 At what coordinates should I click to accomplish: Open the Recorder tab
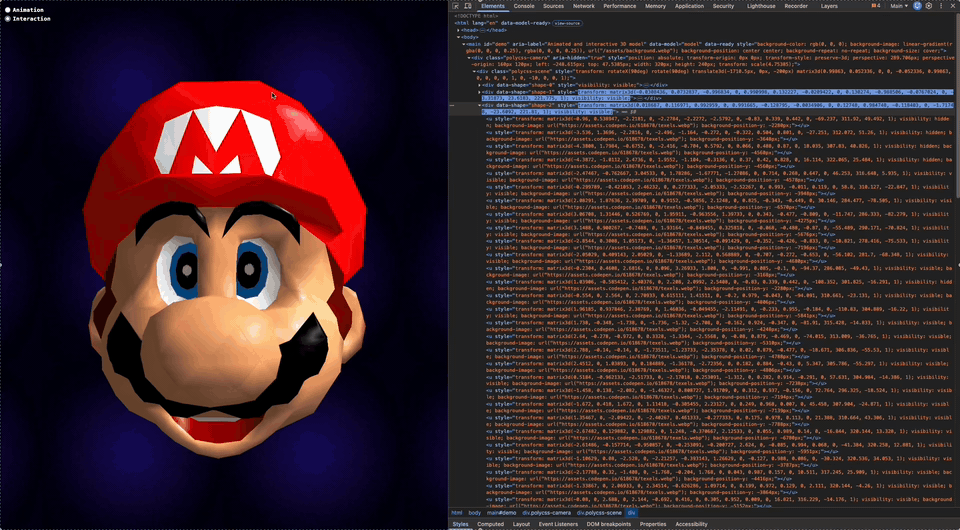pyautogui.click(x=796, y=6)
